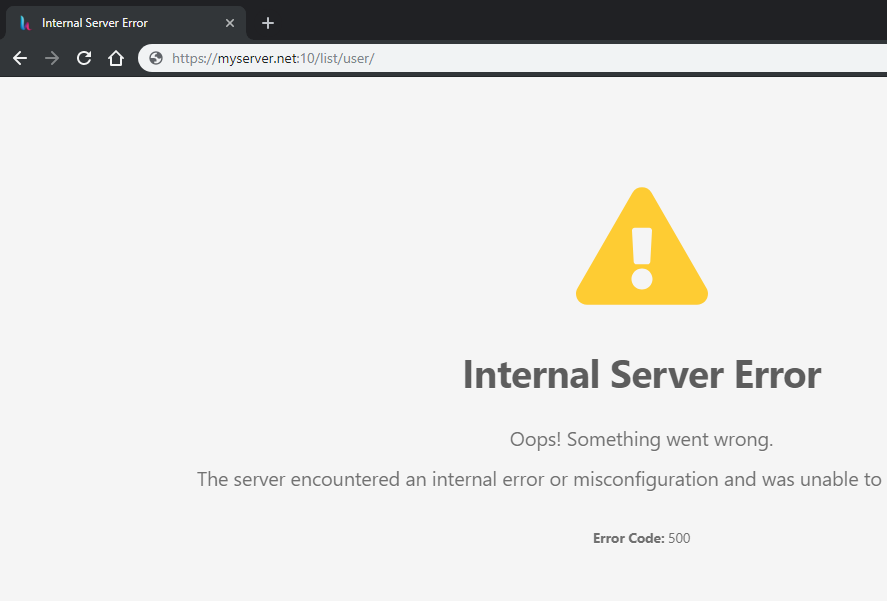887x601 pixels.
Task: Click the server misconfiguration message text
Action: [540, 479]
